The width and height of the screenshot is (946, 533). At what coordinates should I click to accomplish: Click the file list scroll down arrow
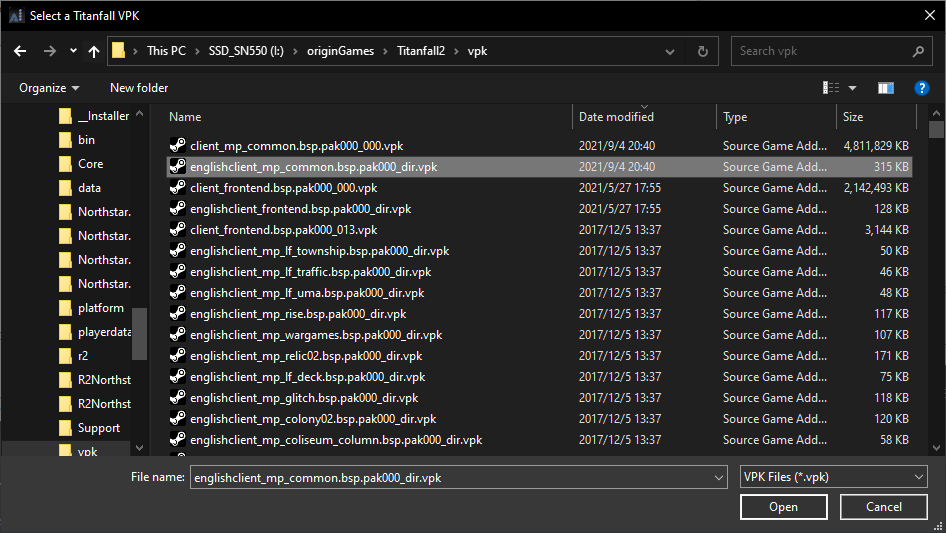936,448
